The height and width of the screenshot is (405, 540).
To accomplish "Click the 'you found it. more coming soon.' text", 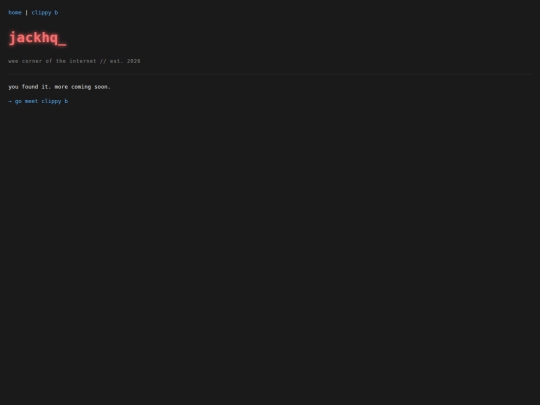I will click(59, 87).
